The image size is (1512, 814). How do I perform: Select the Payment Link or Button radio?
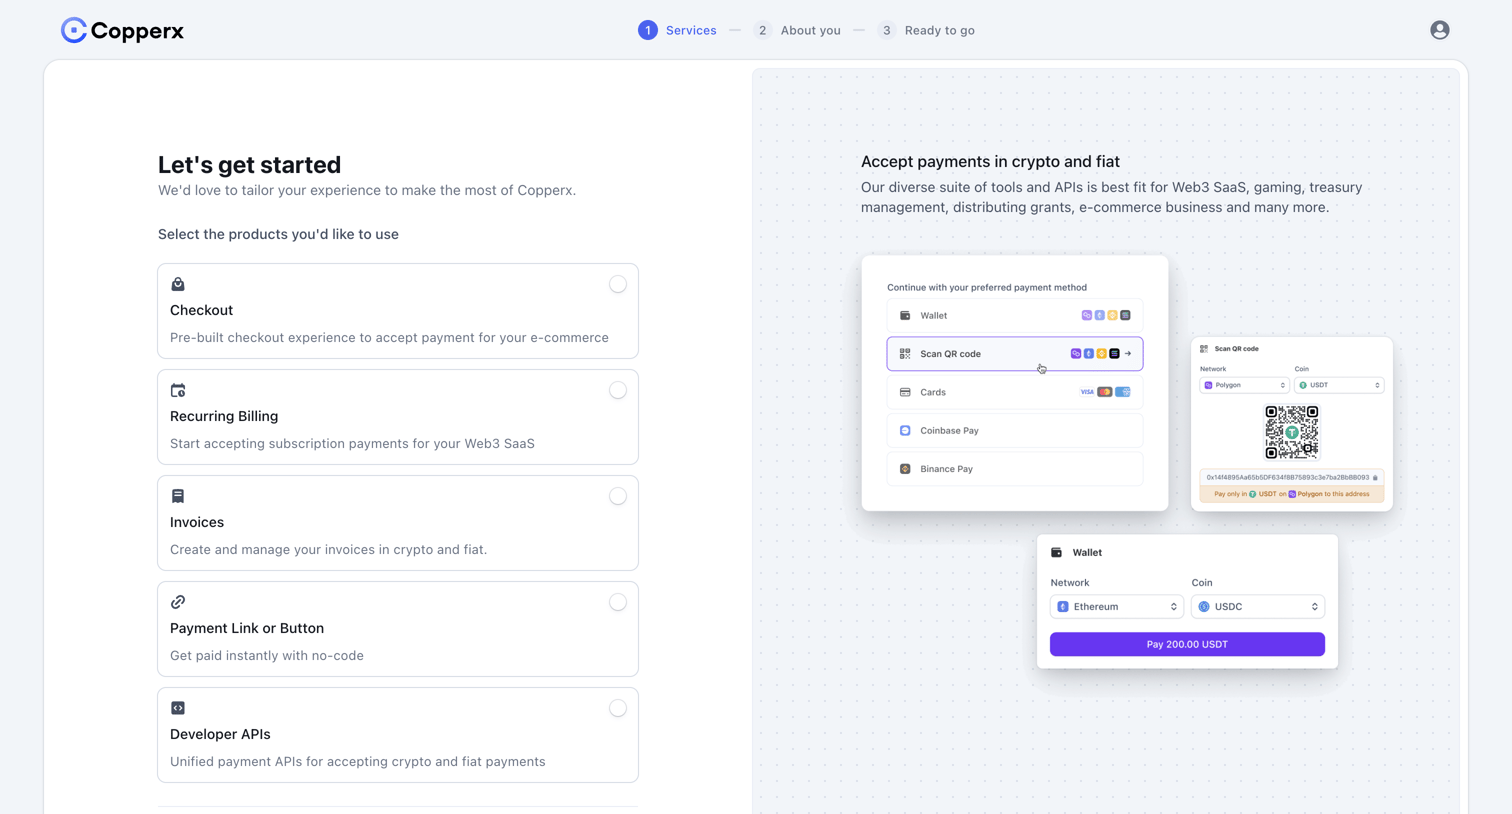[x=618, y=602]
